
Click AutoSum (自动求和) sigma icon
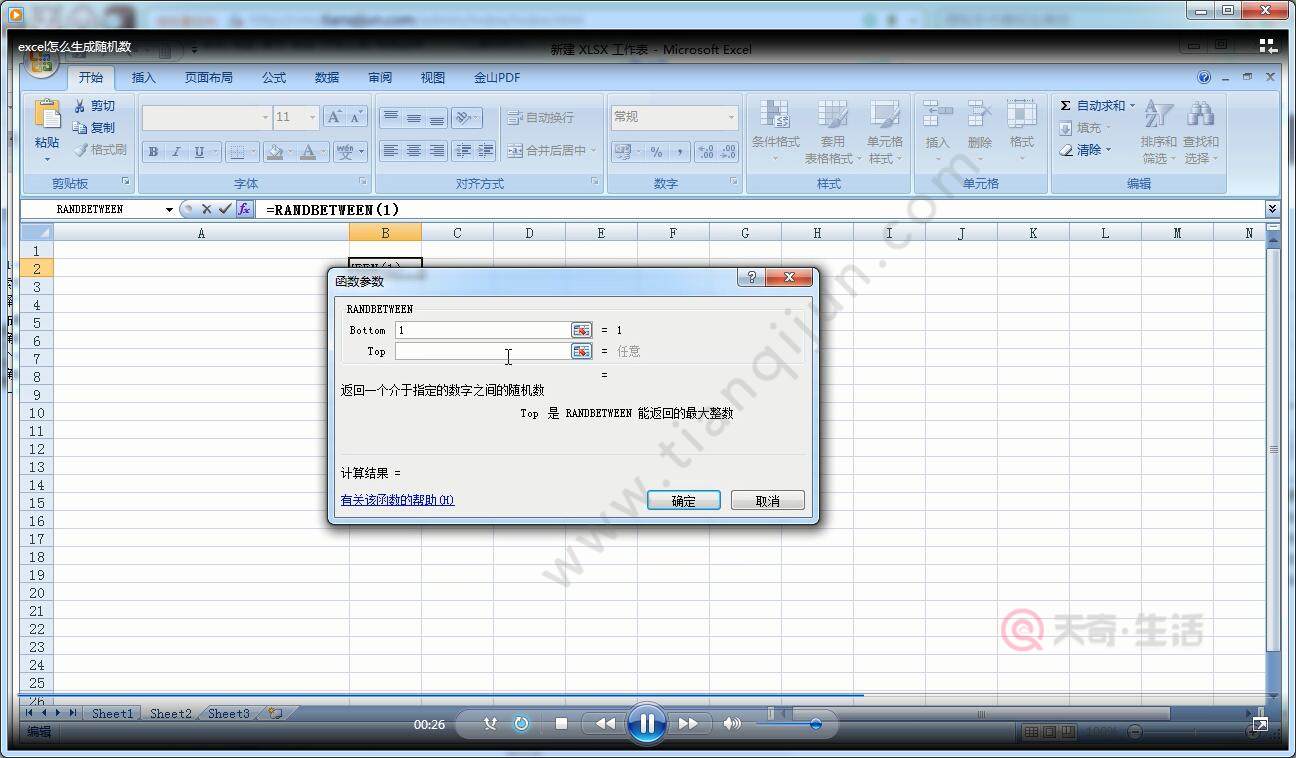(x=1066, y=106)
